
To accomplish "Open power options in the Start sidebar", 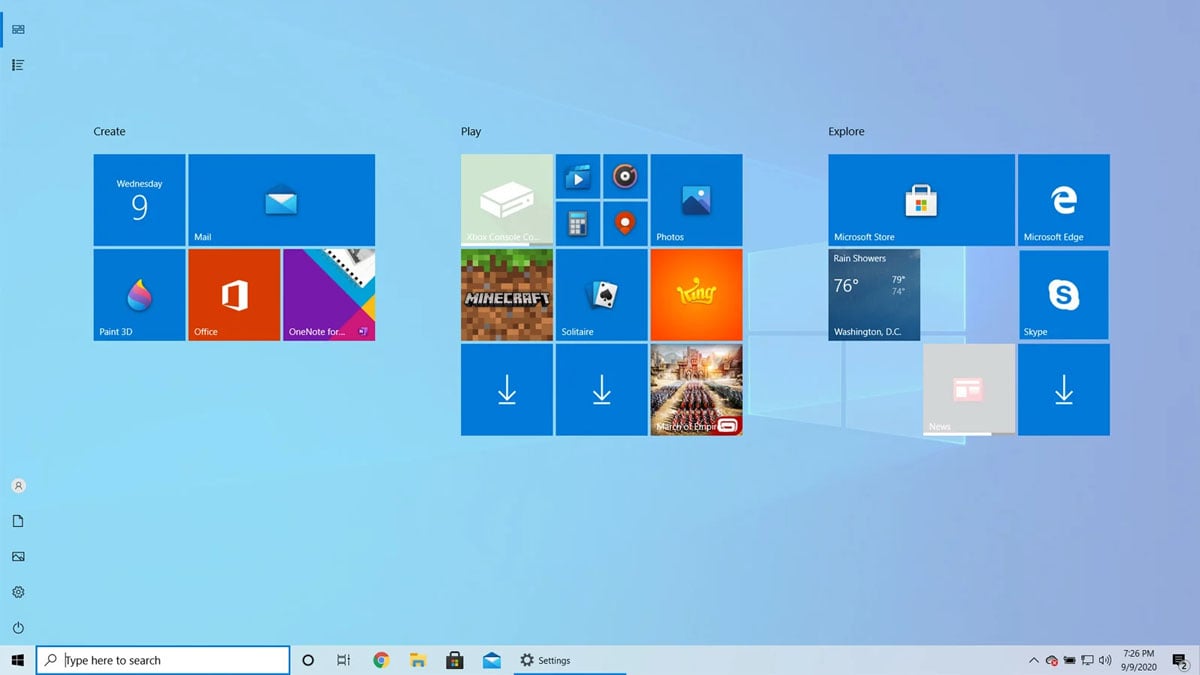I will click(17, 627).
